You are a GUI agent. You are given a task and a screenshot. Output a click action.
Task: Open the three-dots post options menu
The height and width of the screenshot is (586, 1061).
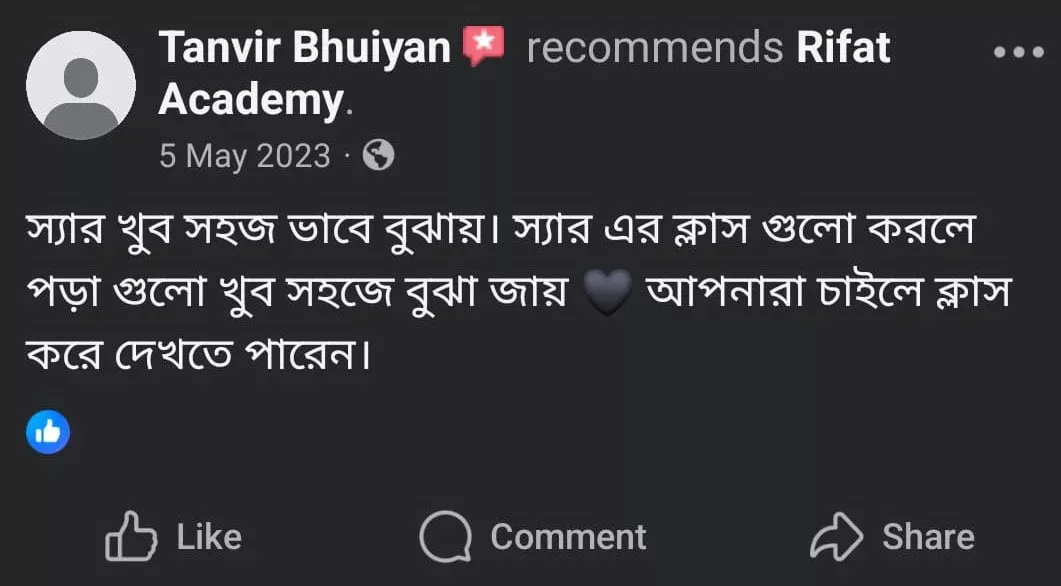click(1018, 52)
